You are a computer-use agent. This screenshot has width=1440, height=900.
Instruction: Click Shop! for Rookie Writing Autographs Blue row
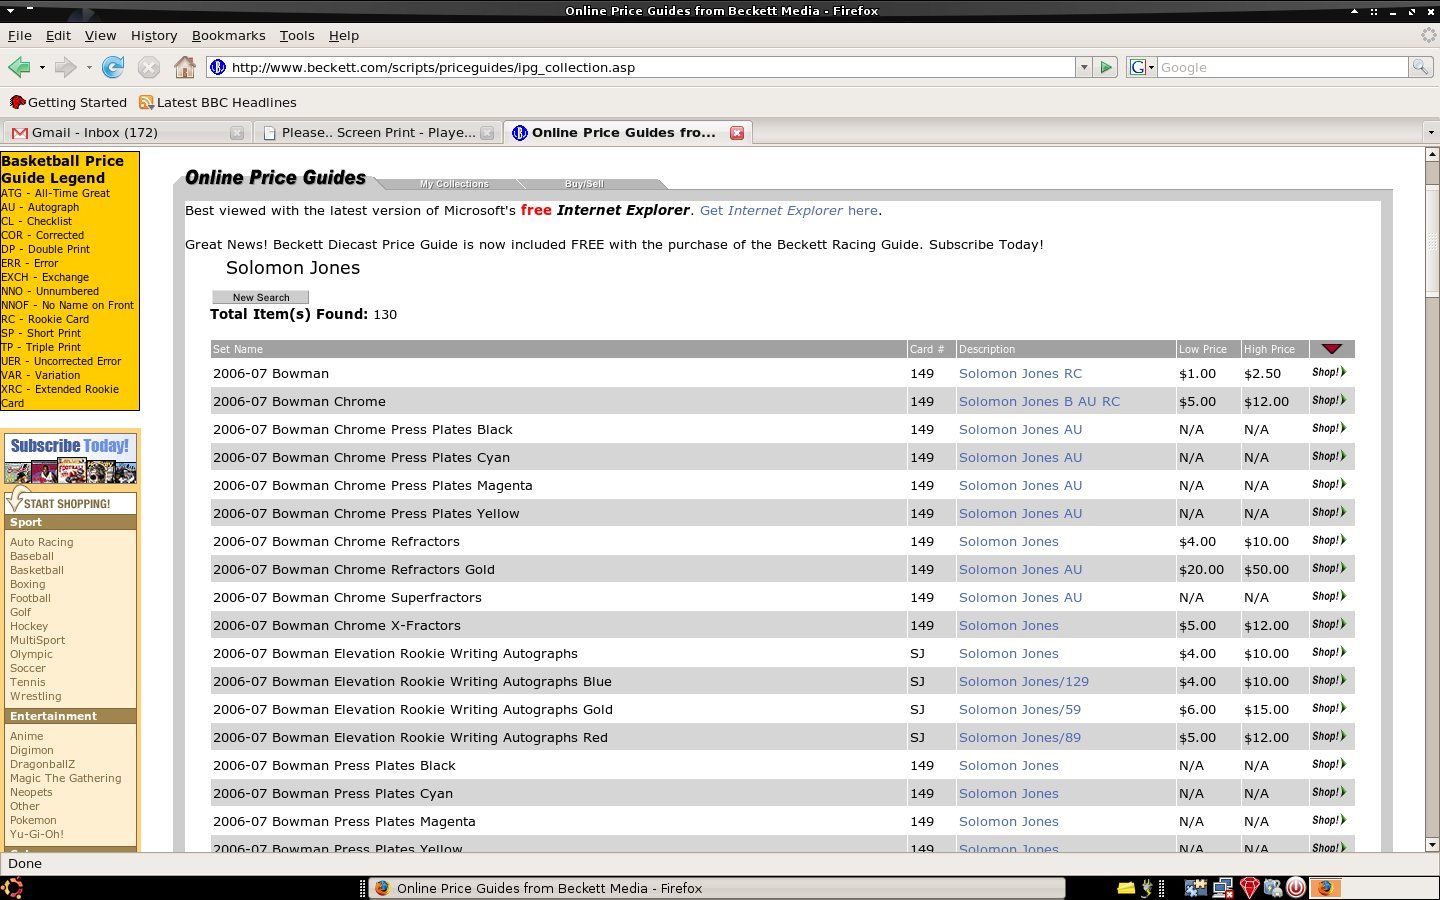click(x=1329, y=680)
